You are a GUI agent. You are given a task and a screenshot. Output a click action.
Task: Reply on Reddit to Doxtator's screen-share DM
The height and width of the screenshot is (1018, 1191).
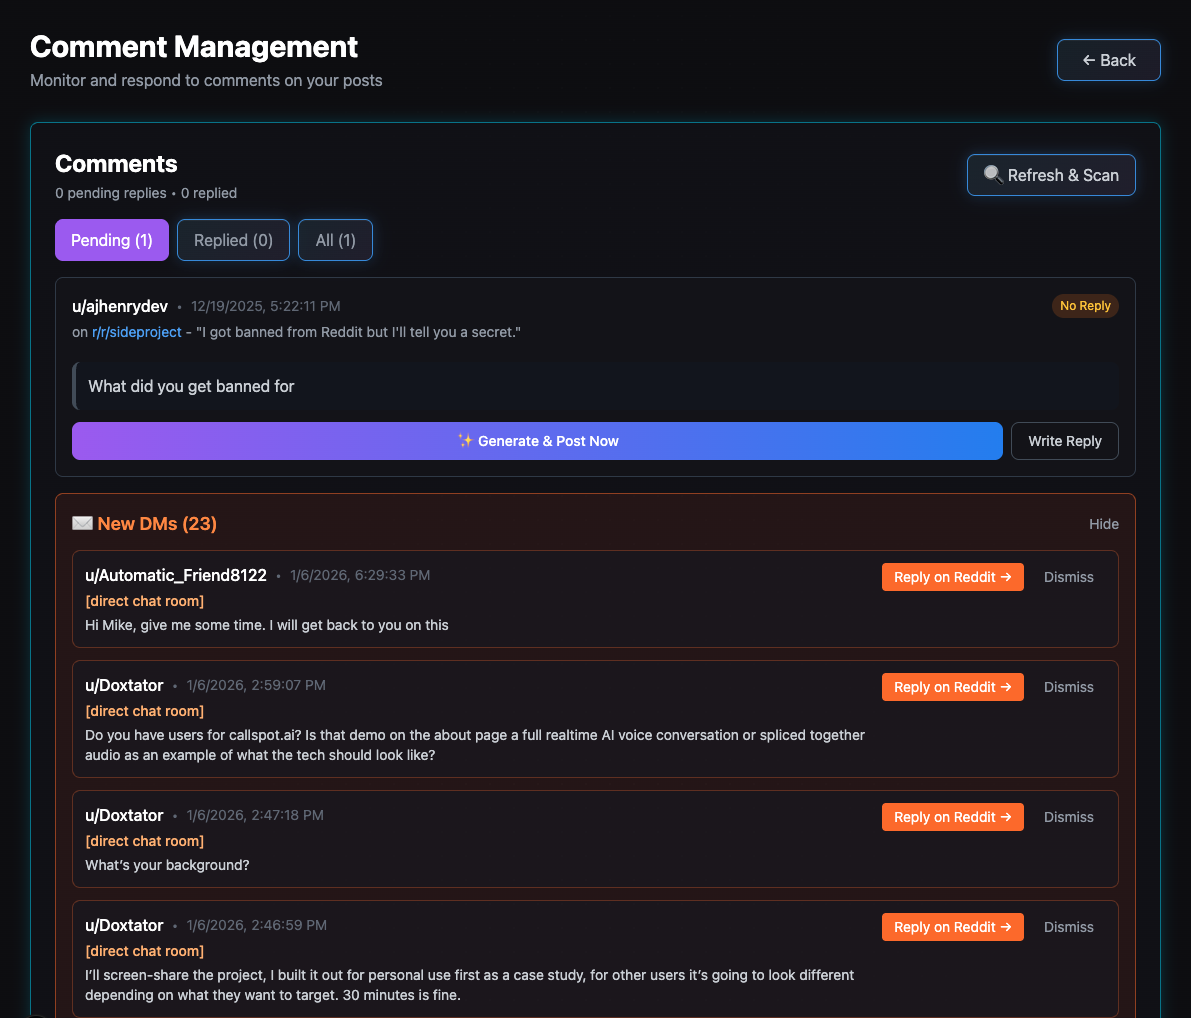click(x=952, y=927)
